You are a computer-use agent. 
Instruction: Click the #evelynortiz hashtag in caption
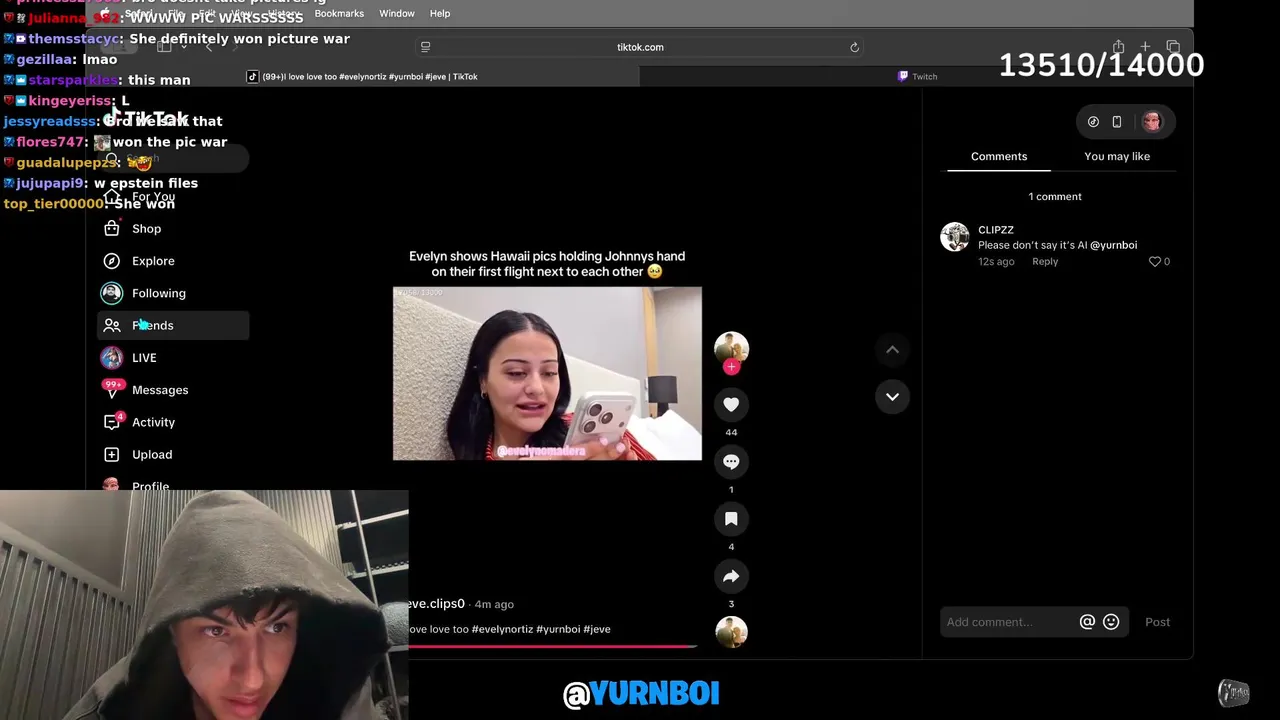click(502, 629)
